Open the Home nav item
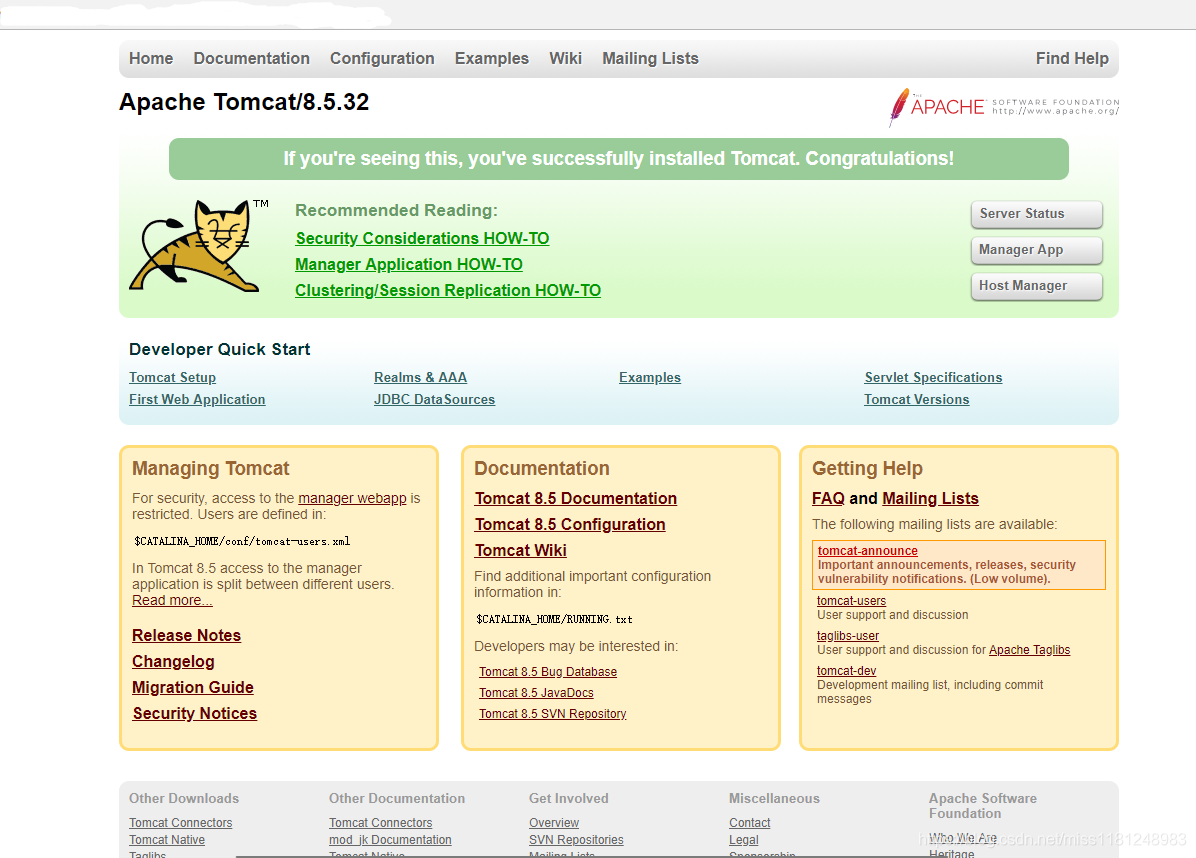Screen dimensions: 1196x858 click(151, 59)
